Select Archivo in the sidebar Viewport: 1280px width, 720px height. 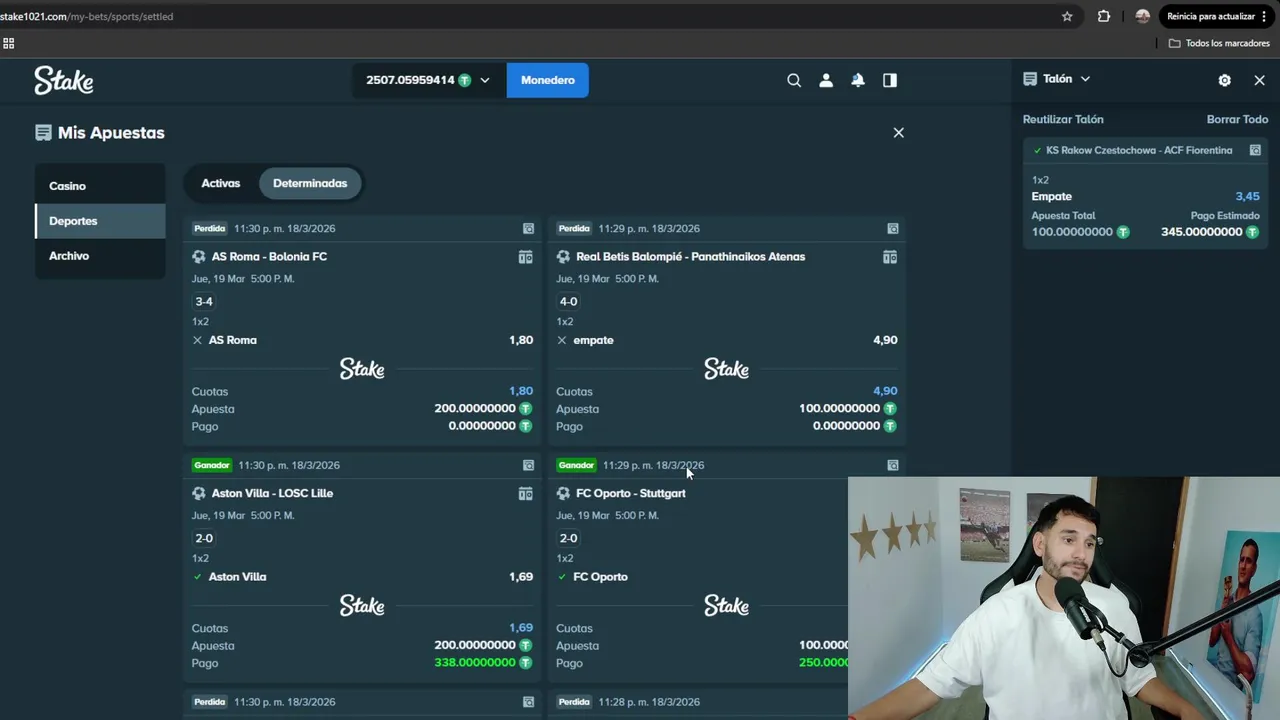[100, 256]
